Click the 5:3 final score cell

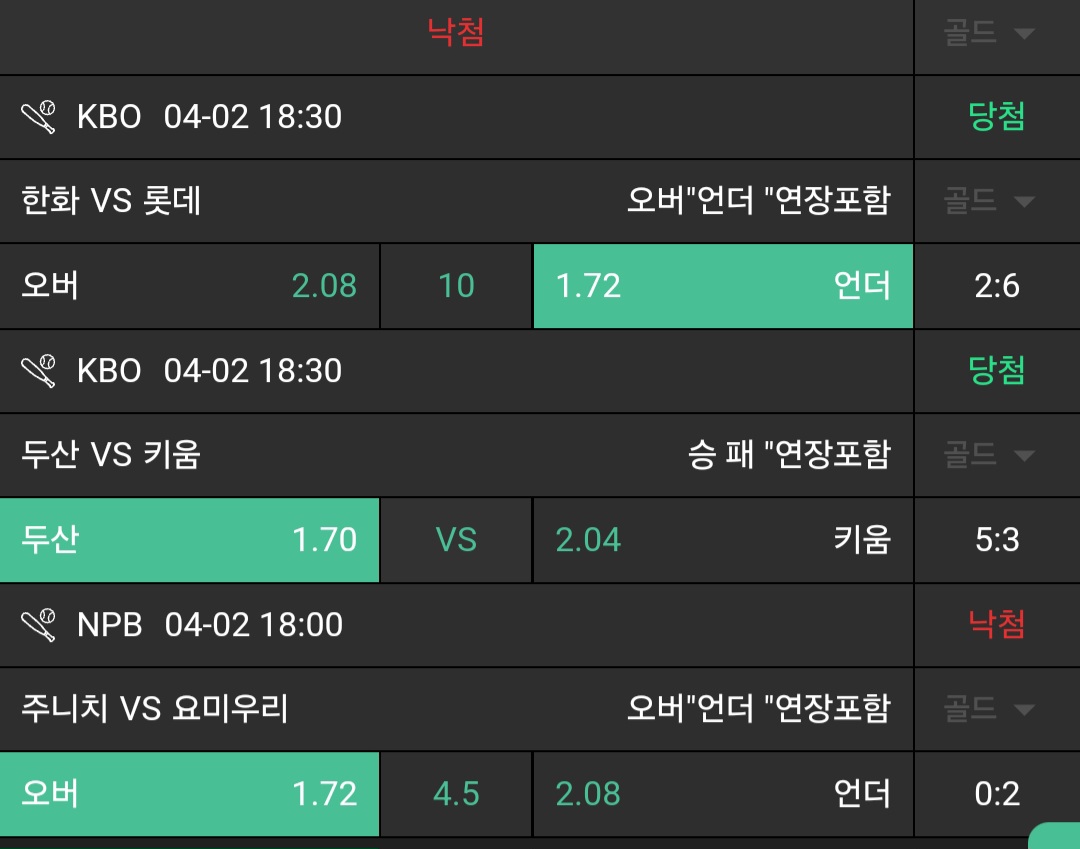pyautogui.click(x=997, y=540)
